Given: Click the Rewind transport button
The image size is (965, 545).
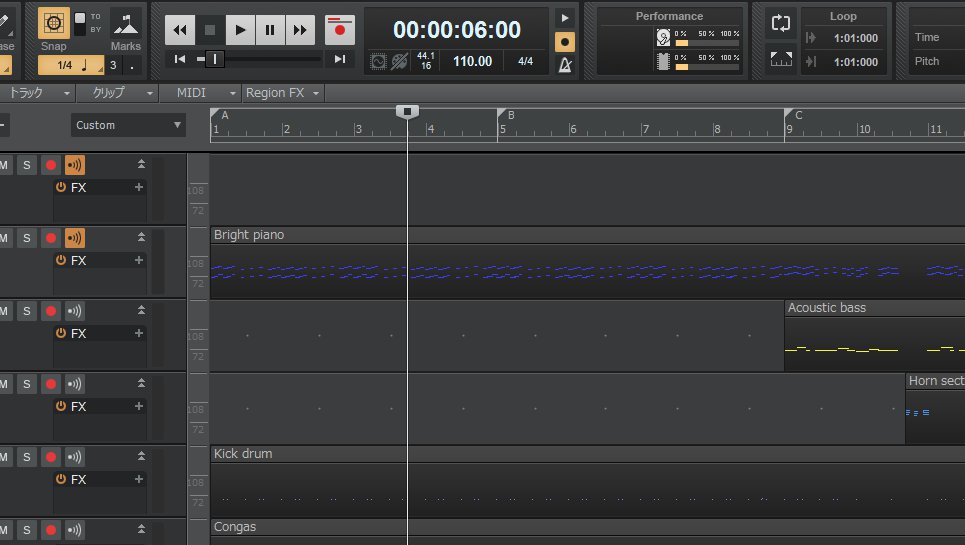Looking at the screenshot, I should (x=180, y=30).
